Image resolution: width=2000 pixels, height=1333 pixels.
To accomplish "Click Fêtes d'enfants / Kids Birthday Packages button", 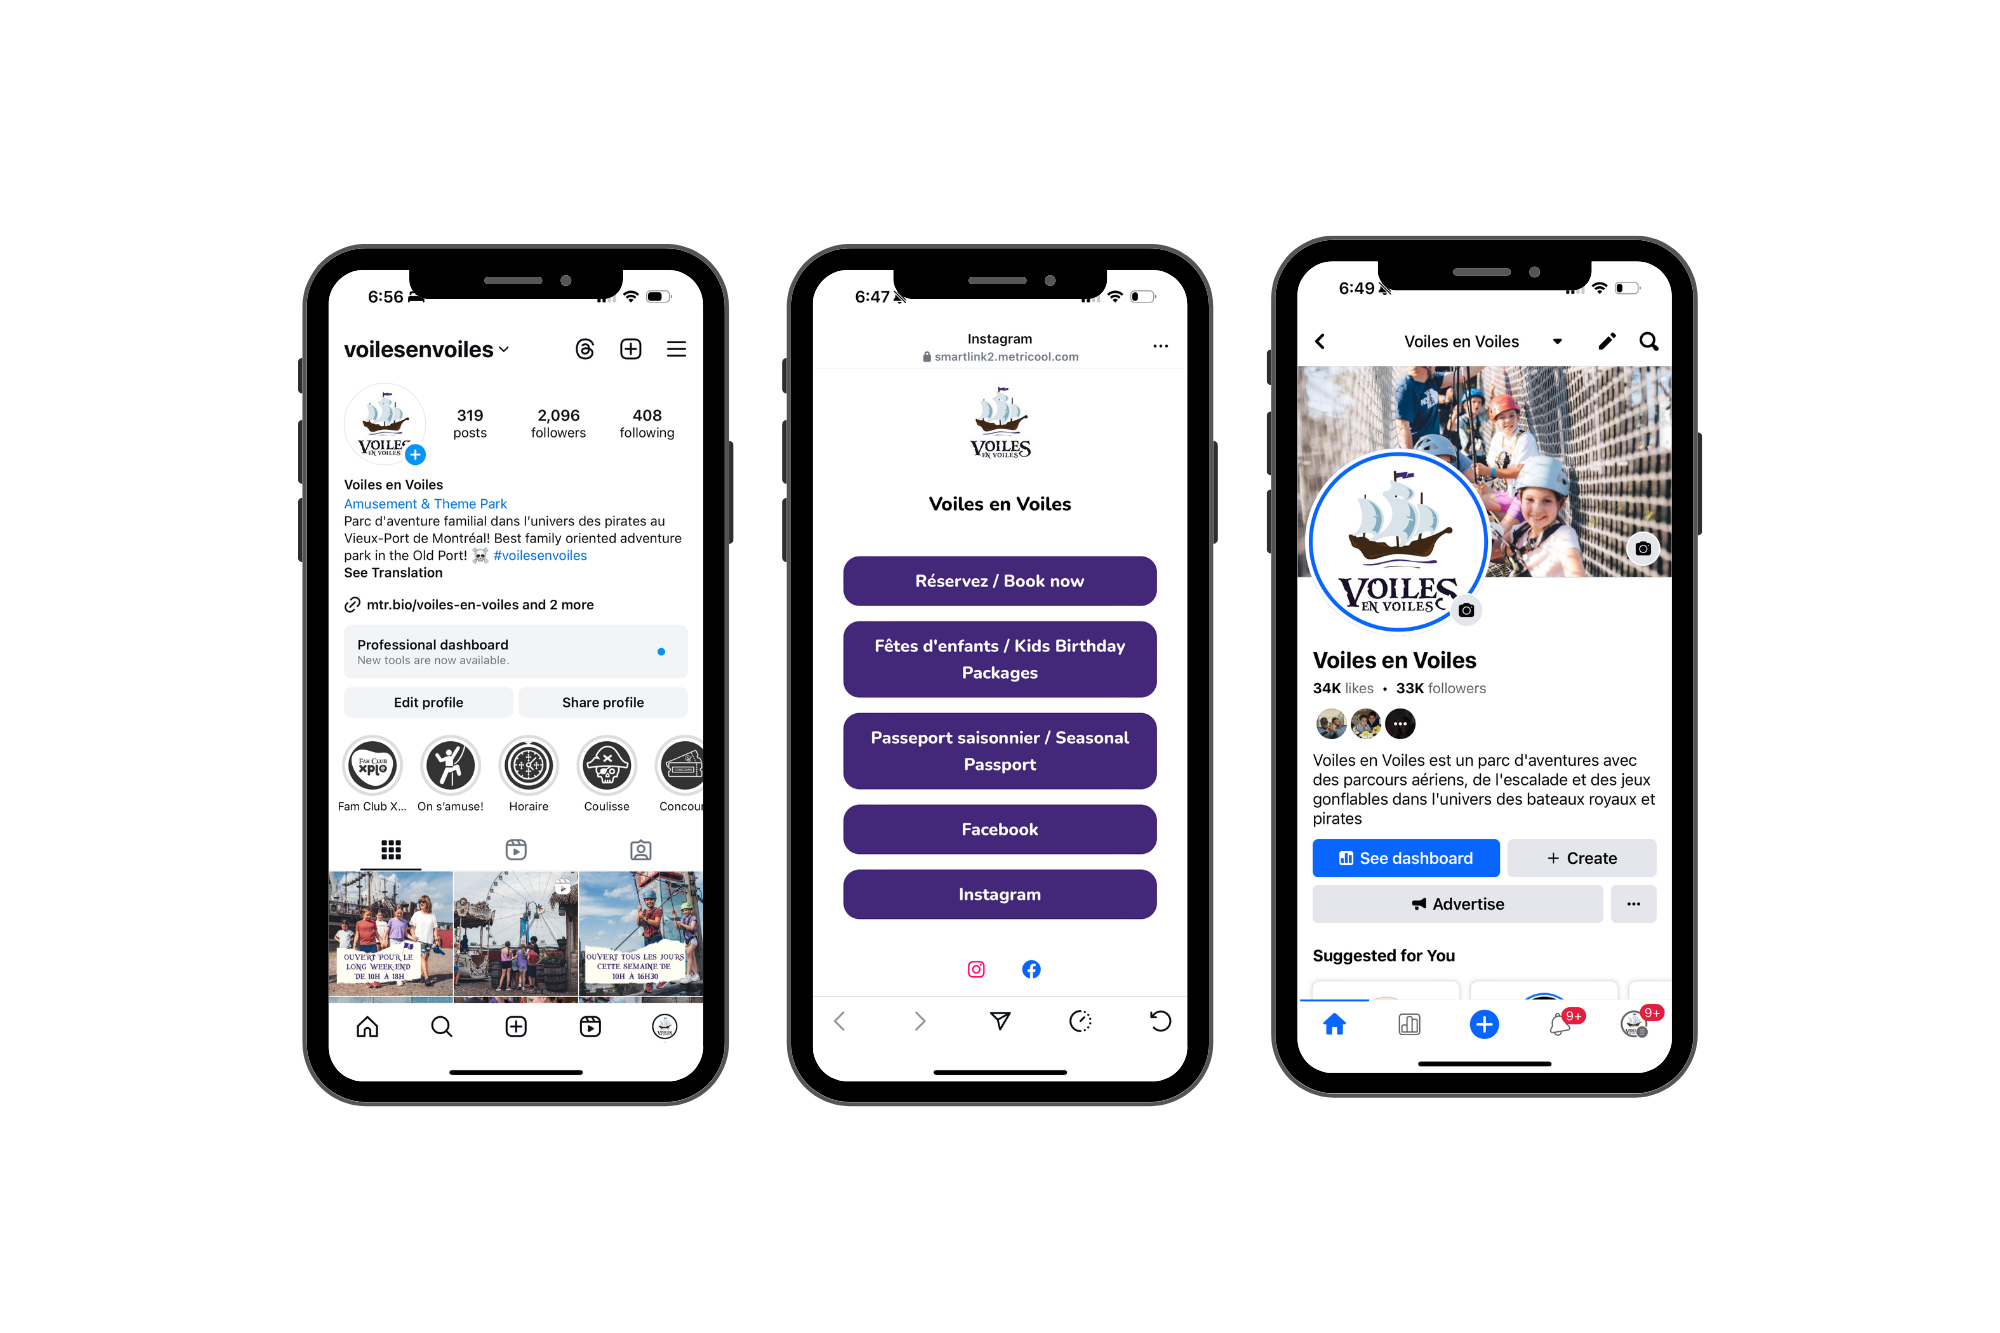I will pos(998,661).
